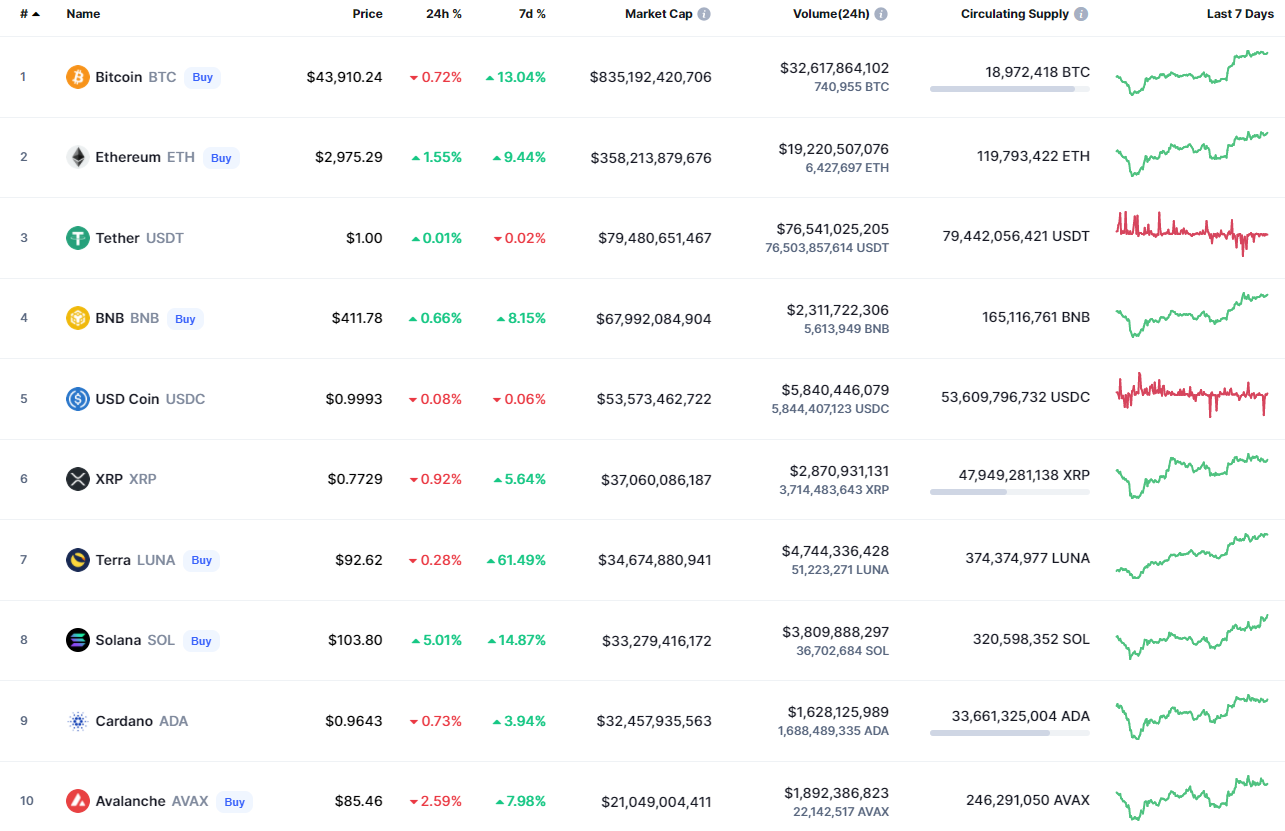Viewport: 1285px width, 831px height.
Task: Click Solana's 24h change 5.01%
Action: tap(436, 640)
